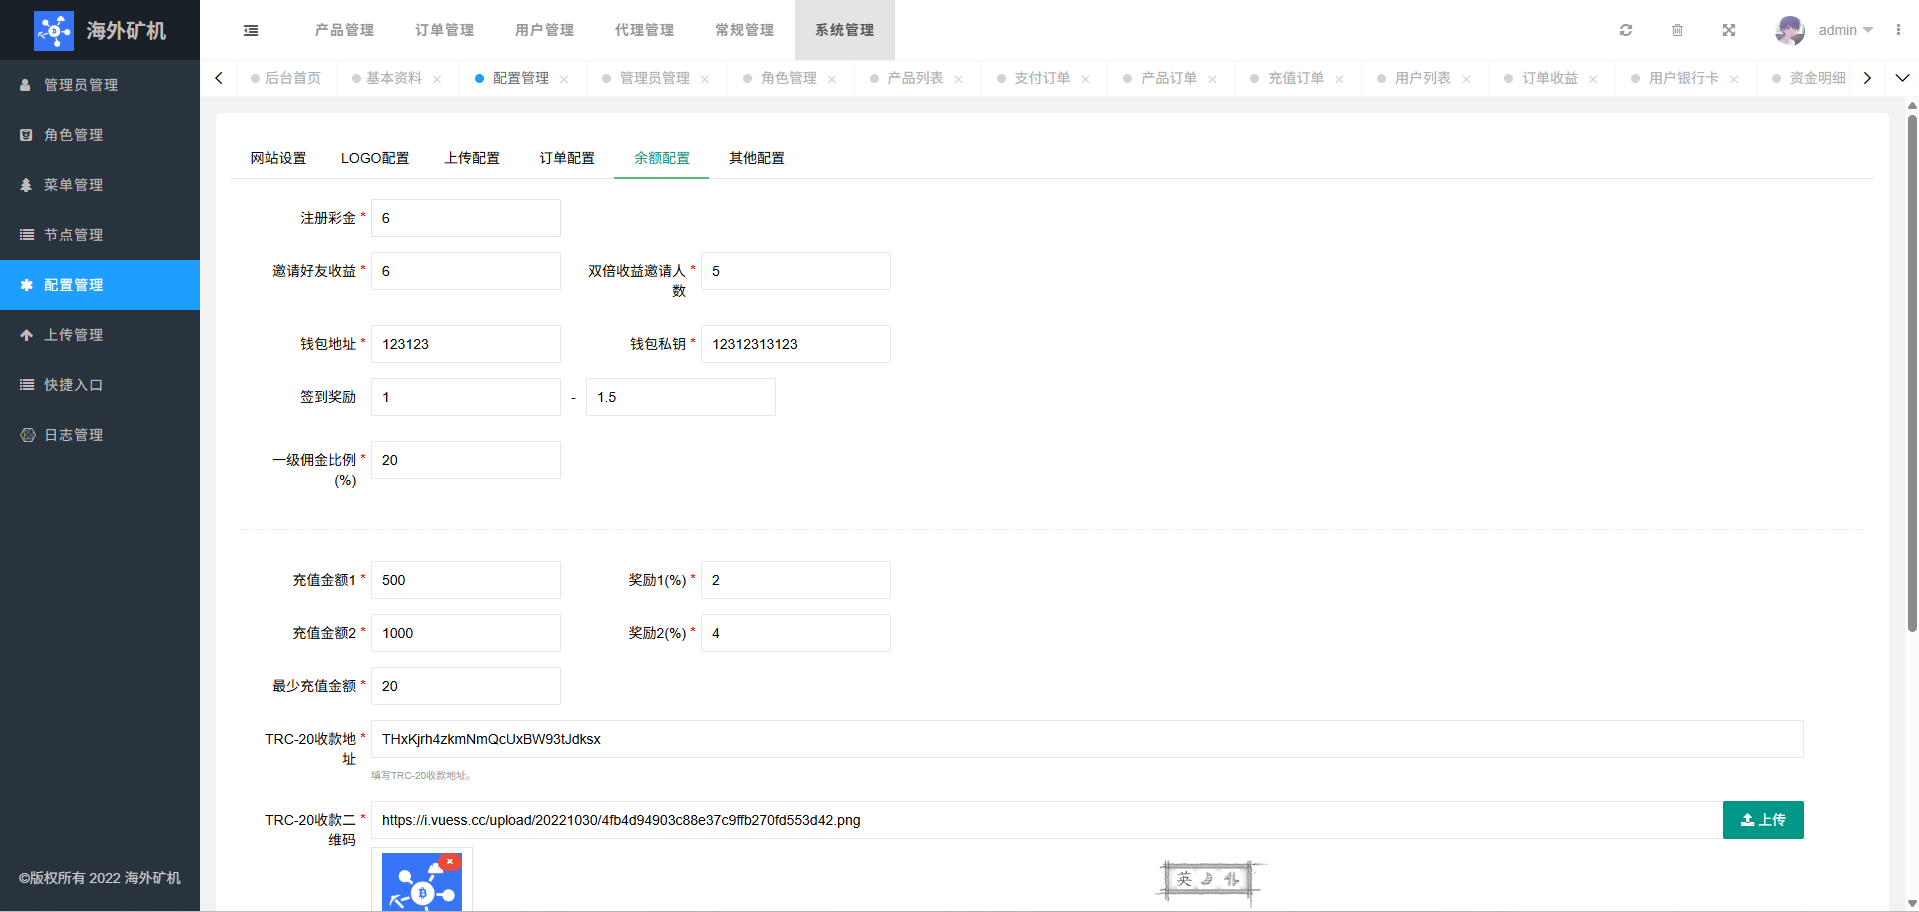Open the 其他配置 settings tab
This screenshot has height=912, width=1919.
click(x=756, y=158)
